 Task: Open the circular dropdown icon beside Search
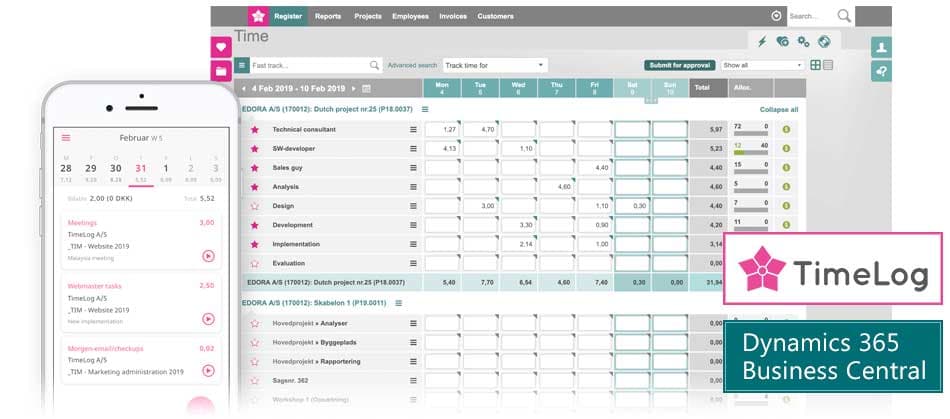tap(777, 16)
